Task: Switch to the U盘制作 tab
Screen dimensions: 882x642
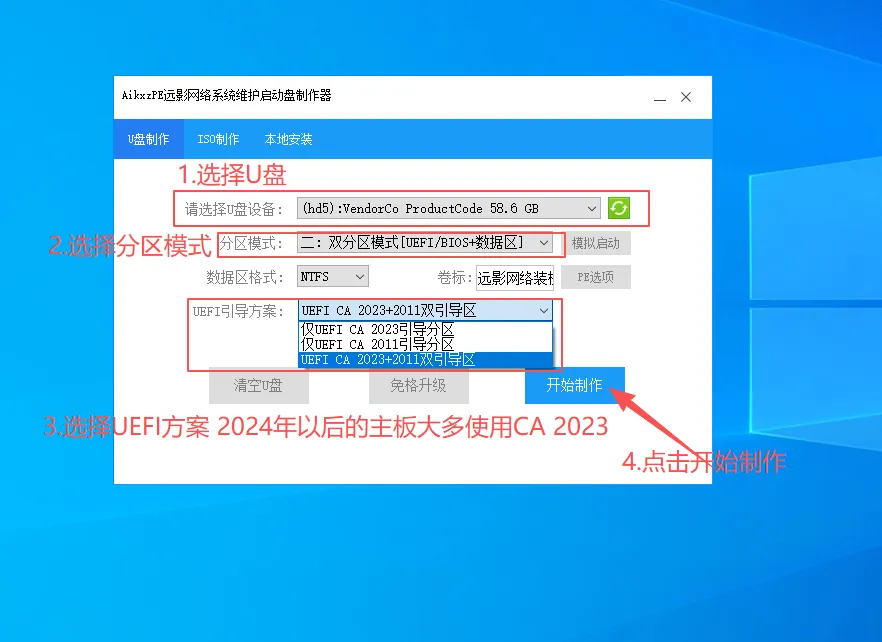Action: pyautogui.click(x=148, y=139)
